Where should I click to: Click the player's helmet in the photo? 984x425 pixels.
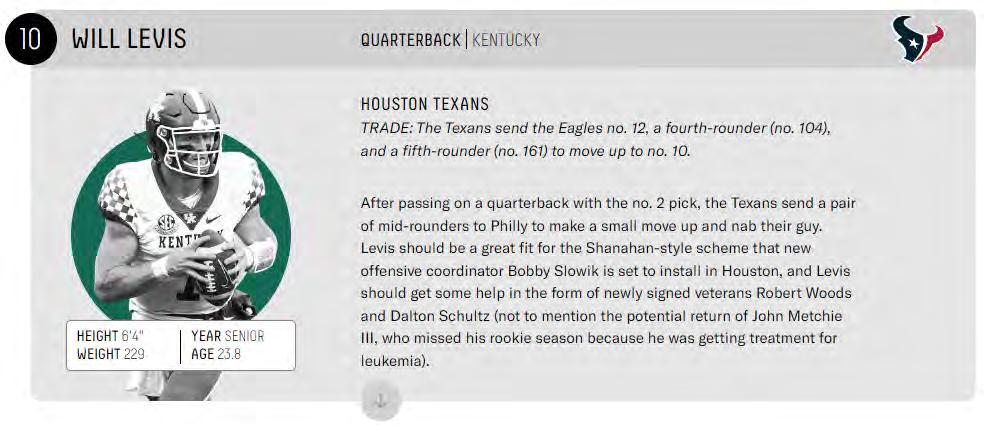(x=183, y=131)
